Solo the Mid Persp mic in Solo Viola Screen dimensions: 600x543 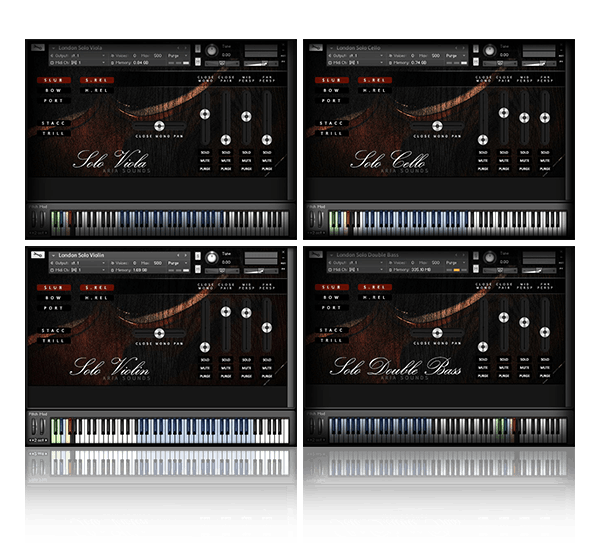pyautogui.click(x=246, y=152)
